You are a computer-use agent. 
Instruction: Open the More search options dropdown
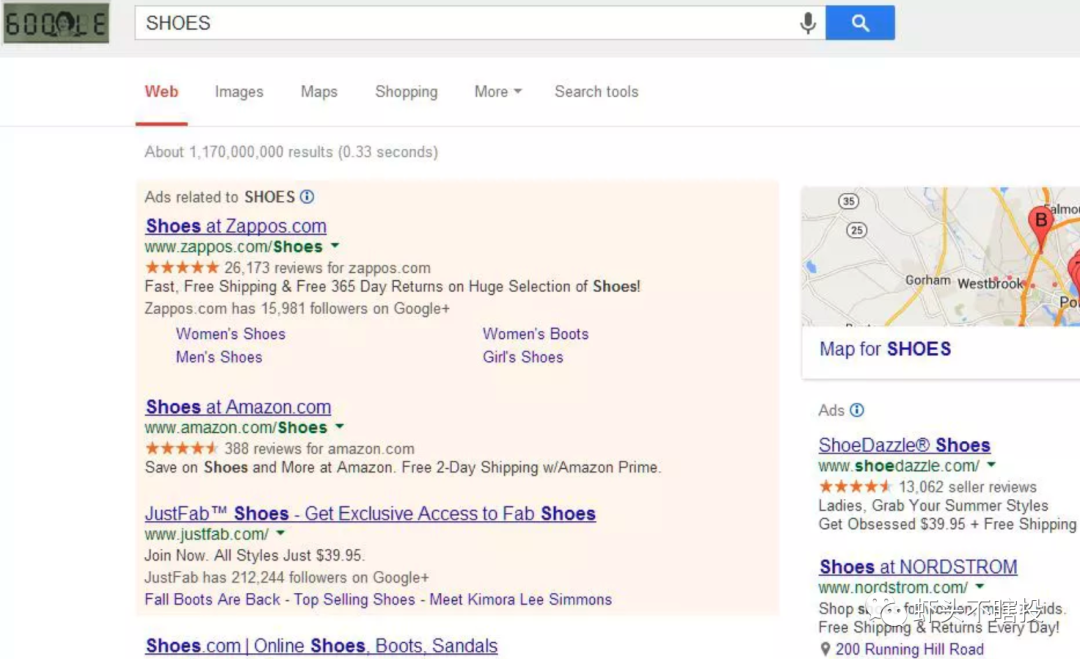pyautogui.click(x=497, y=92)
